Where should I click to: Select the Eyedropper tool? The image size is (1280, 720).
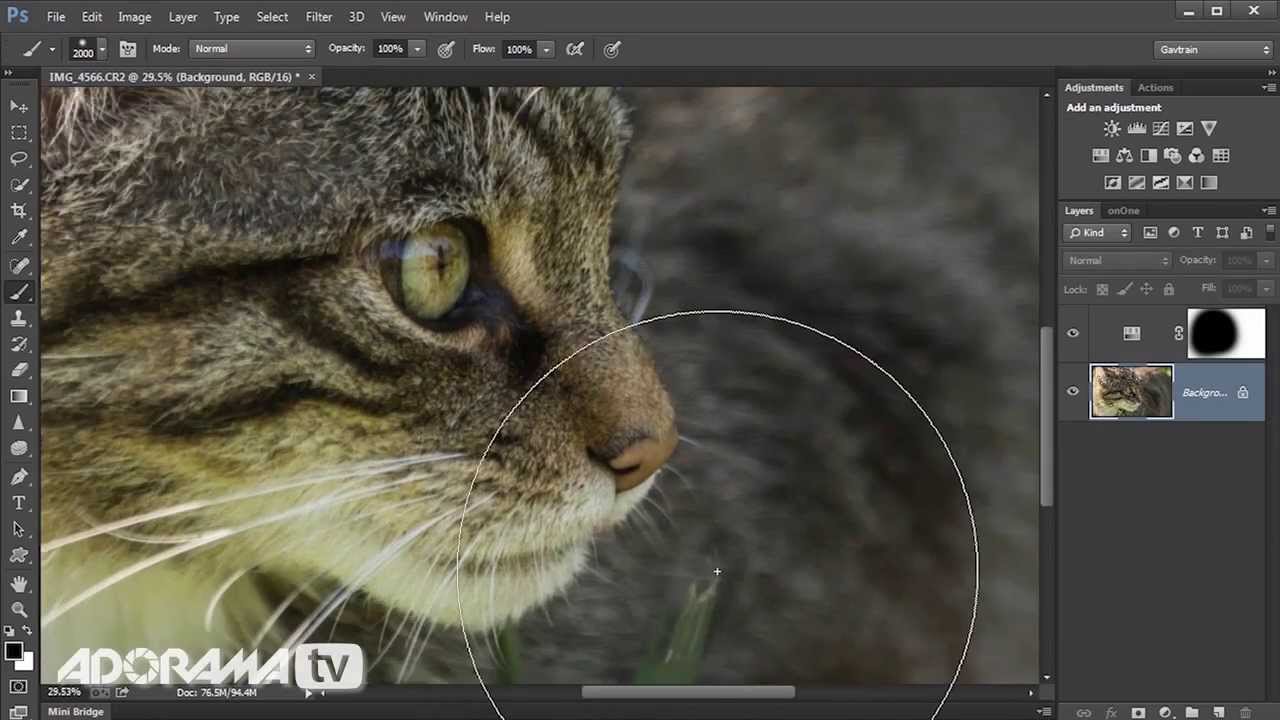pos(19,238)
